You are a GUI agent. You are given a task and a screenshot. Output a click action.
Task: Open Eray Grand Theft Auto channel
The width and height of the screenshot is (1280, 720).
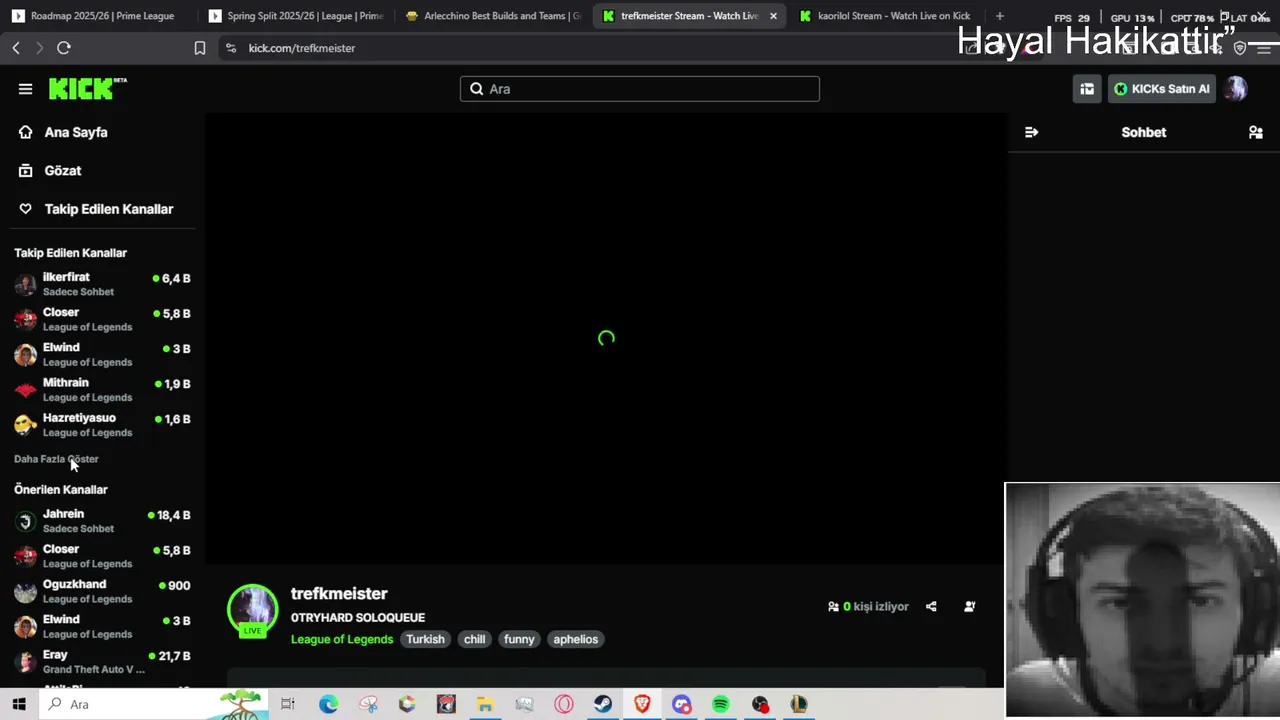coord(102,661)
